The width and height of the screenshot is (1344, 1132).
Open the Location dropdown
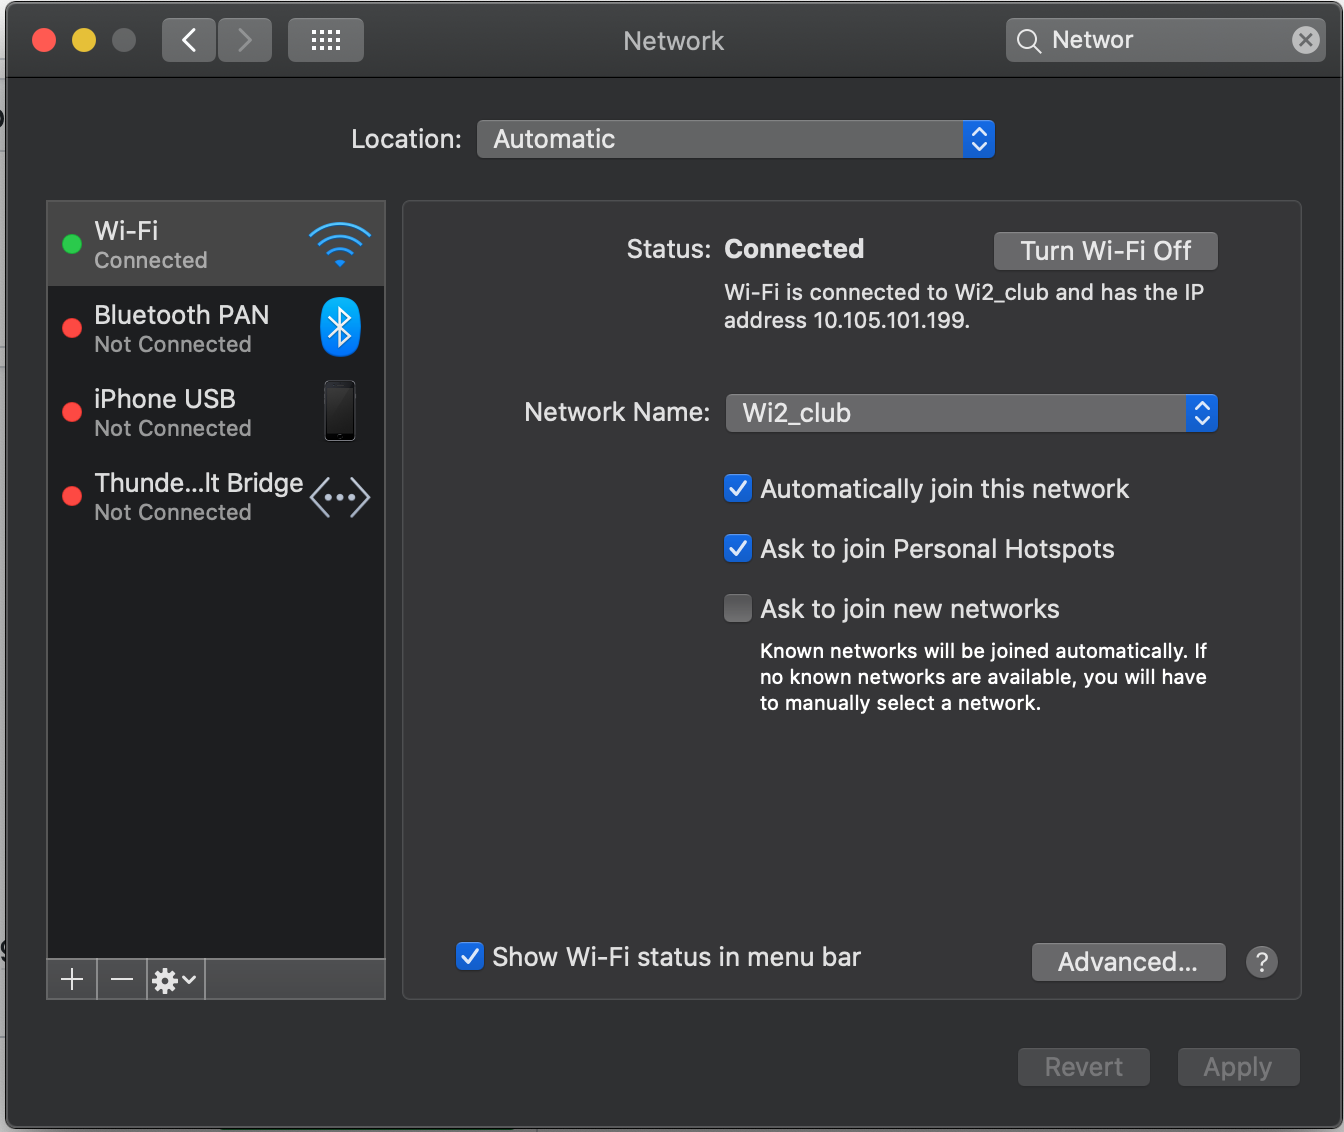tap(736, 139)
